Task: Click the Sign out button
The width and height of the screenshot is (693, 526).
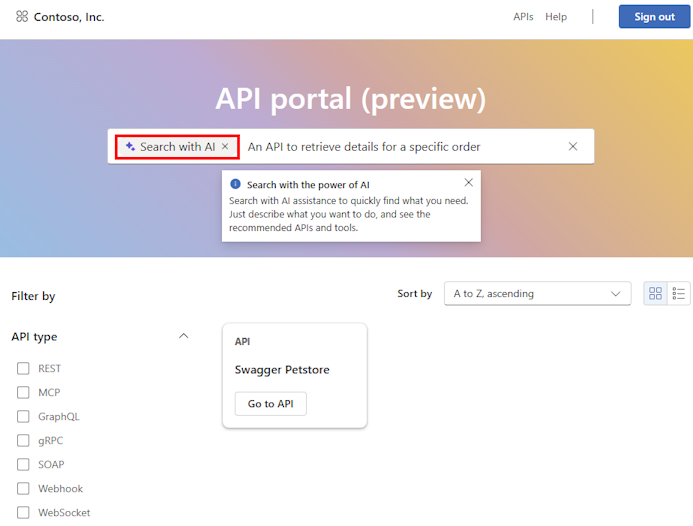Action: tap(654, 17)
